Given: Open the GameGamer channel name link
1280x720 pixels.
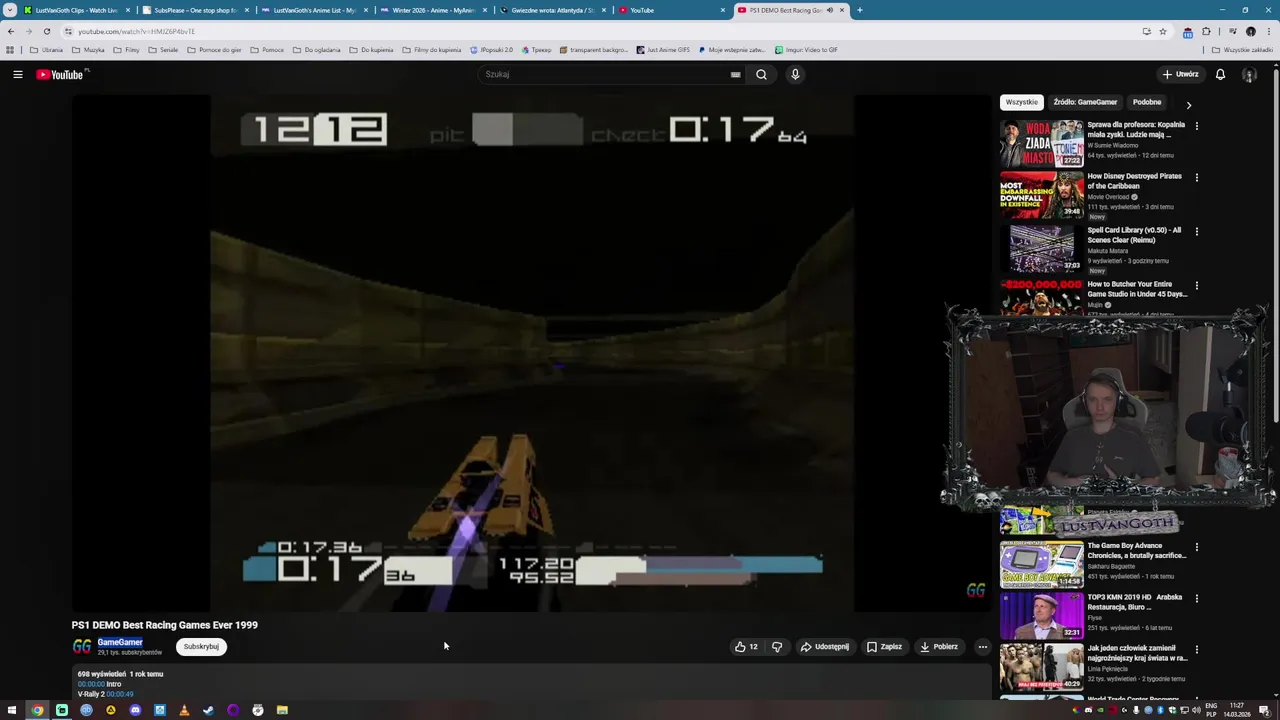Looking at the screenshot, I should tap(120, 642).
